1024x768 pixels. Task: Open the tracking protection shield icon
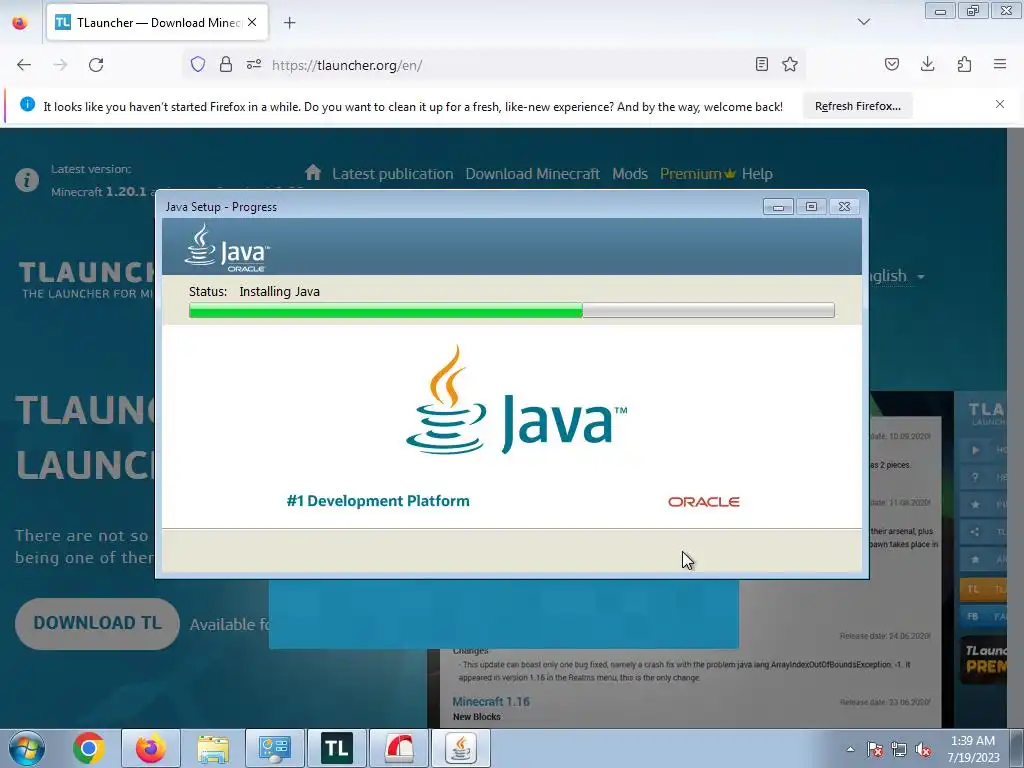coord(198,64)
